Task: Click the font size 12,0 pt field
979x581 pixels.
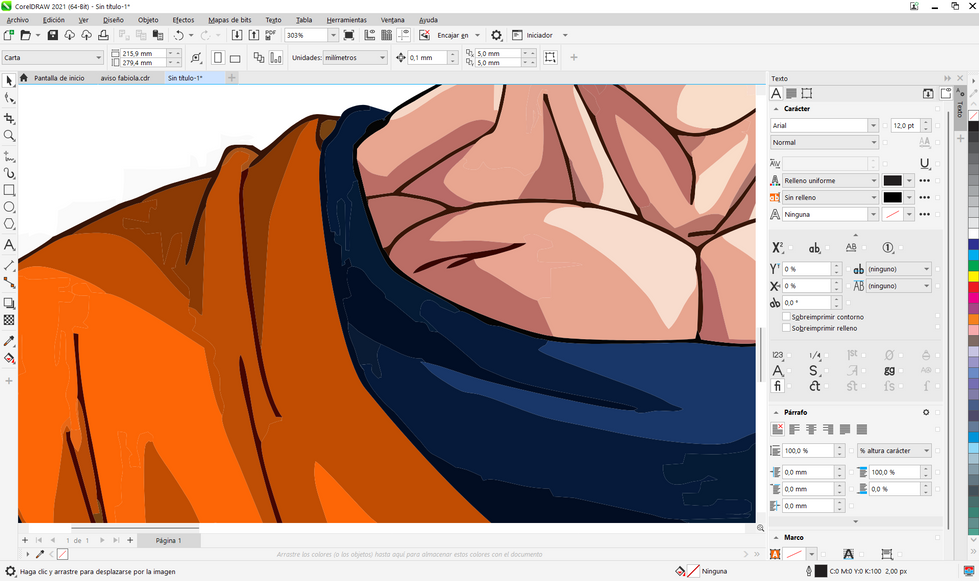Action: [905, 125]
